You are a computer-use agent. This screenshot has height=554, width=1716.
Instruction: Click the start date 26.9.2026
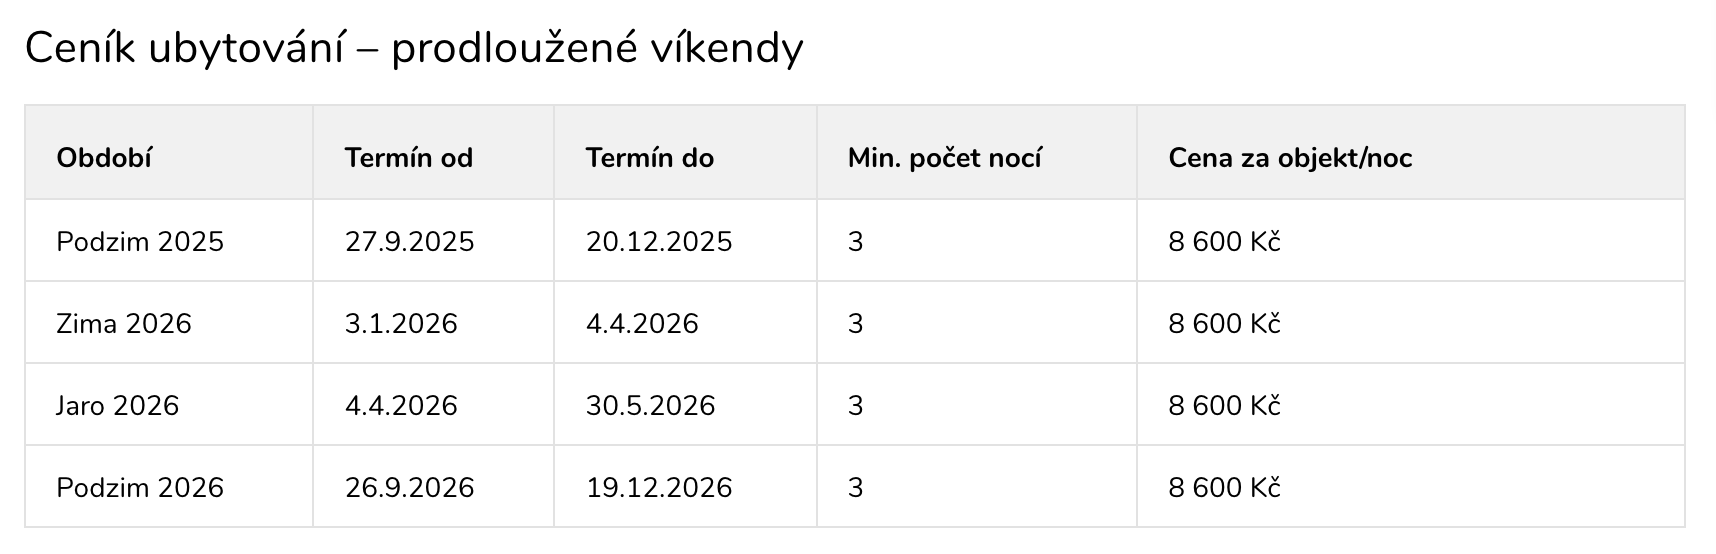[x=410, y=488]
